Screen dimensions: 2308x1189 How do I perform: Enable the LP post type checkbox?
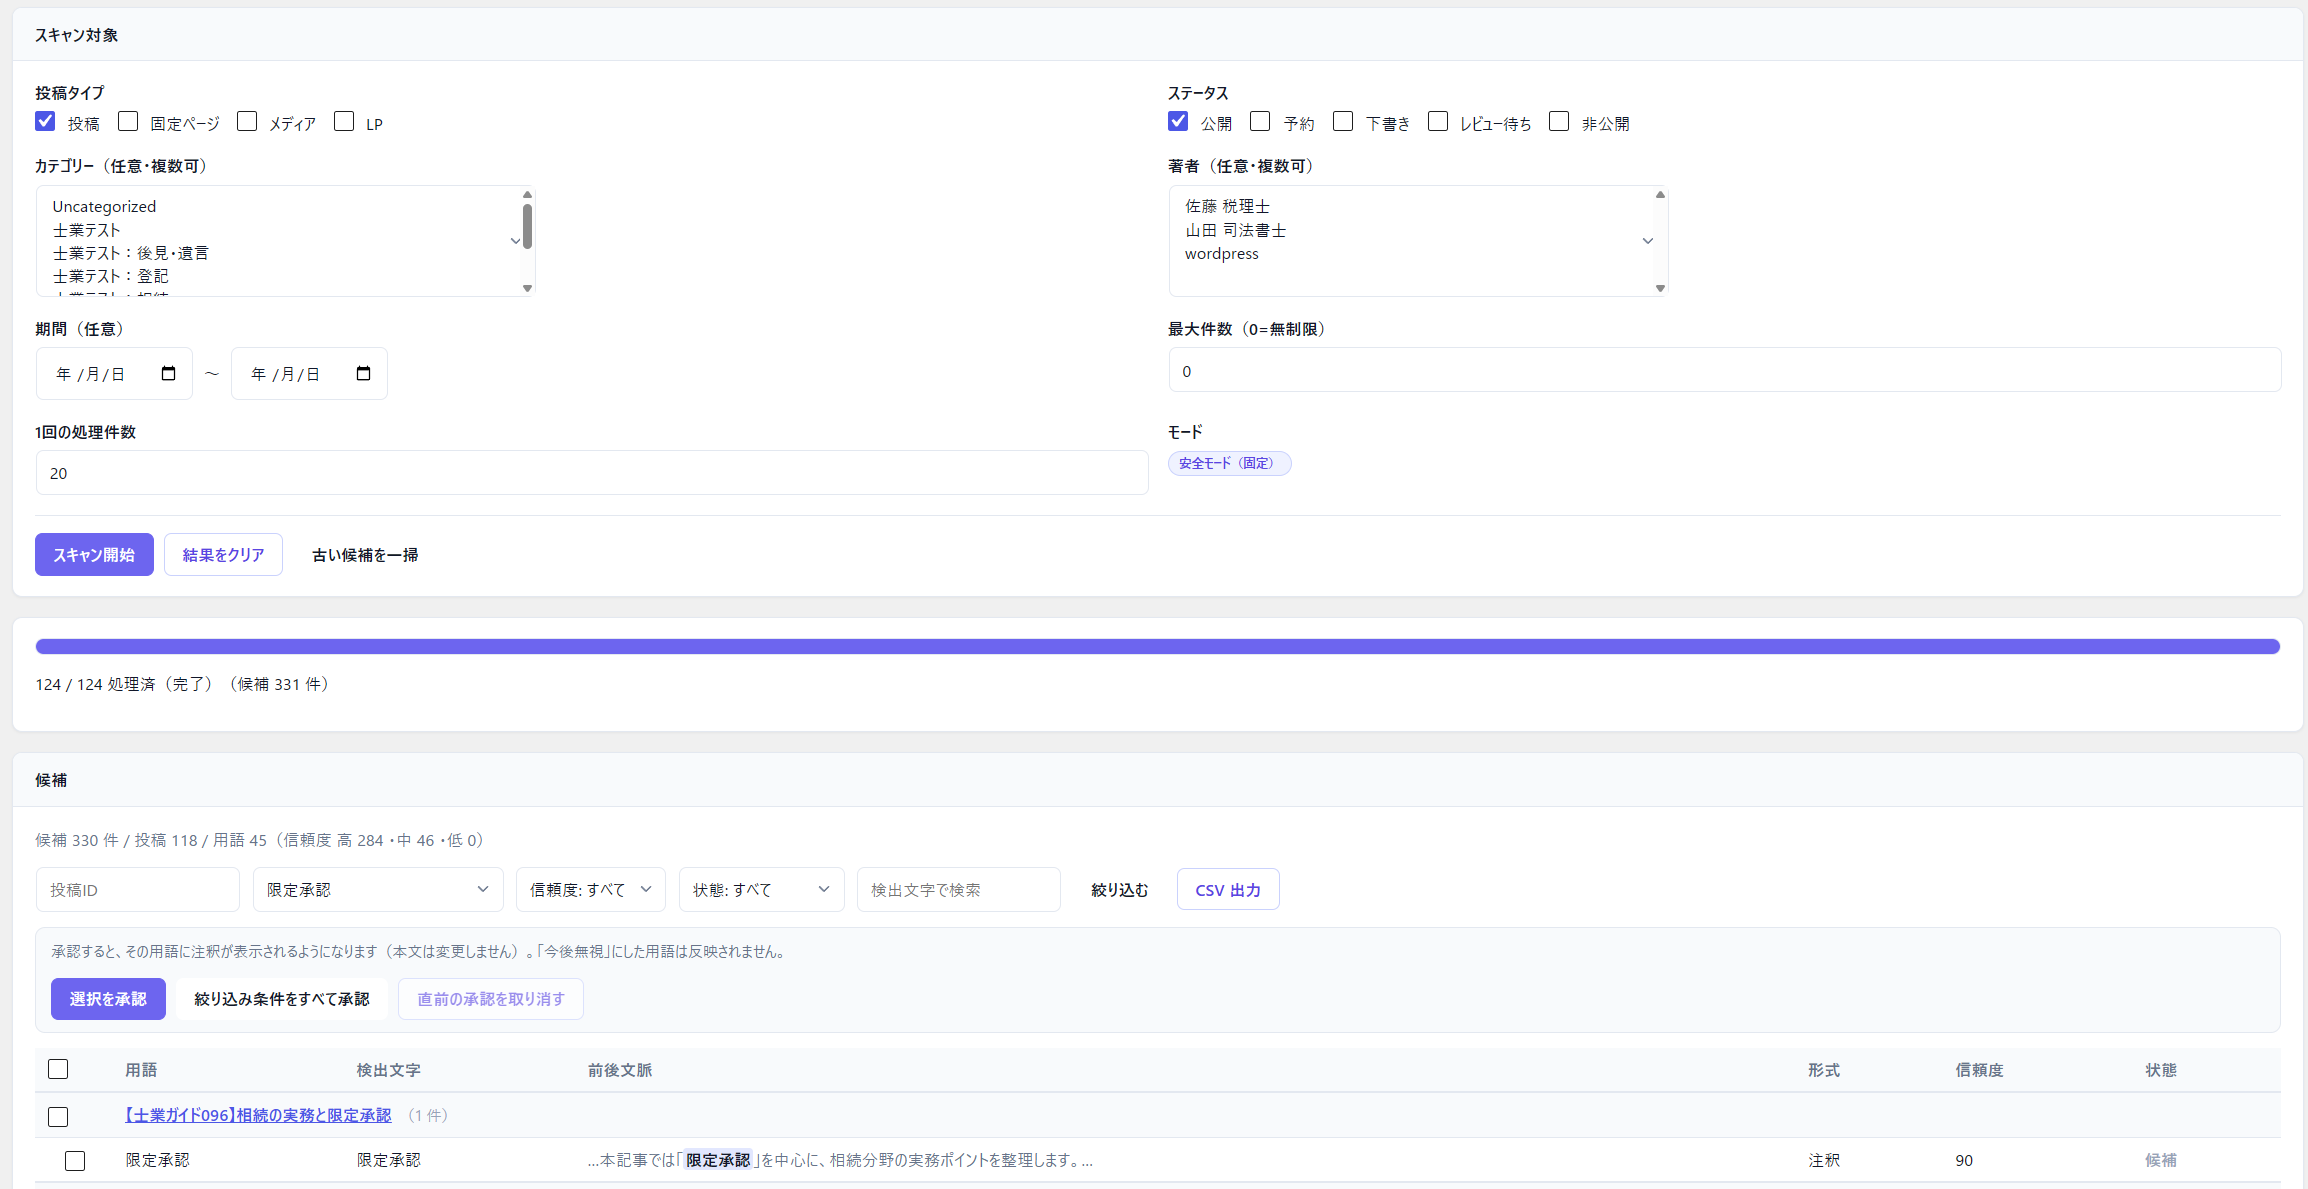coord(344,122)
